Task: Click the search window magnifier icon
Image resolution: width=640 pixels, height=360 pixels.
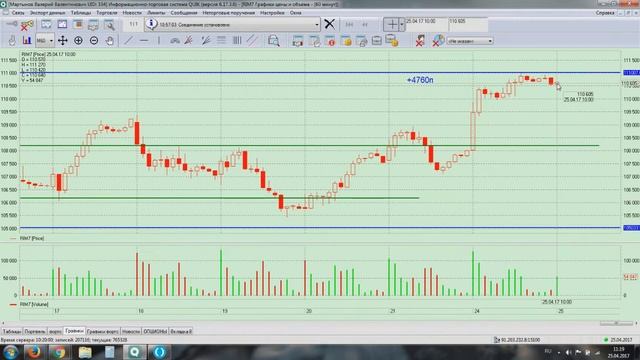Action: click(x=273, y=40)
